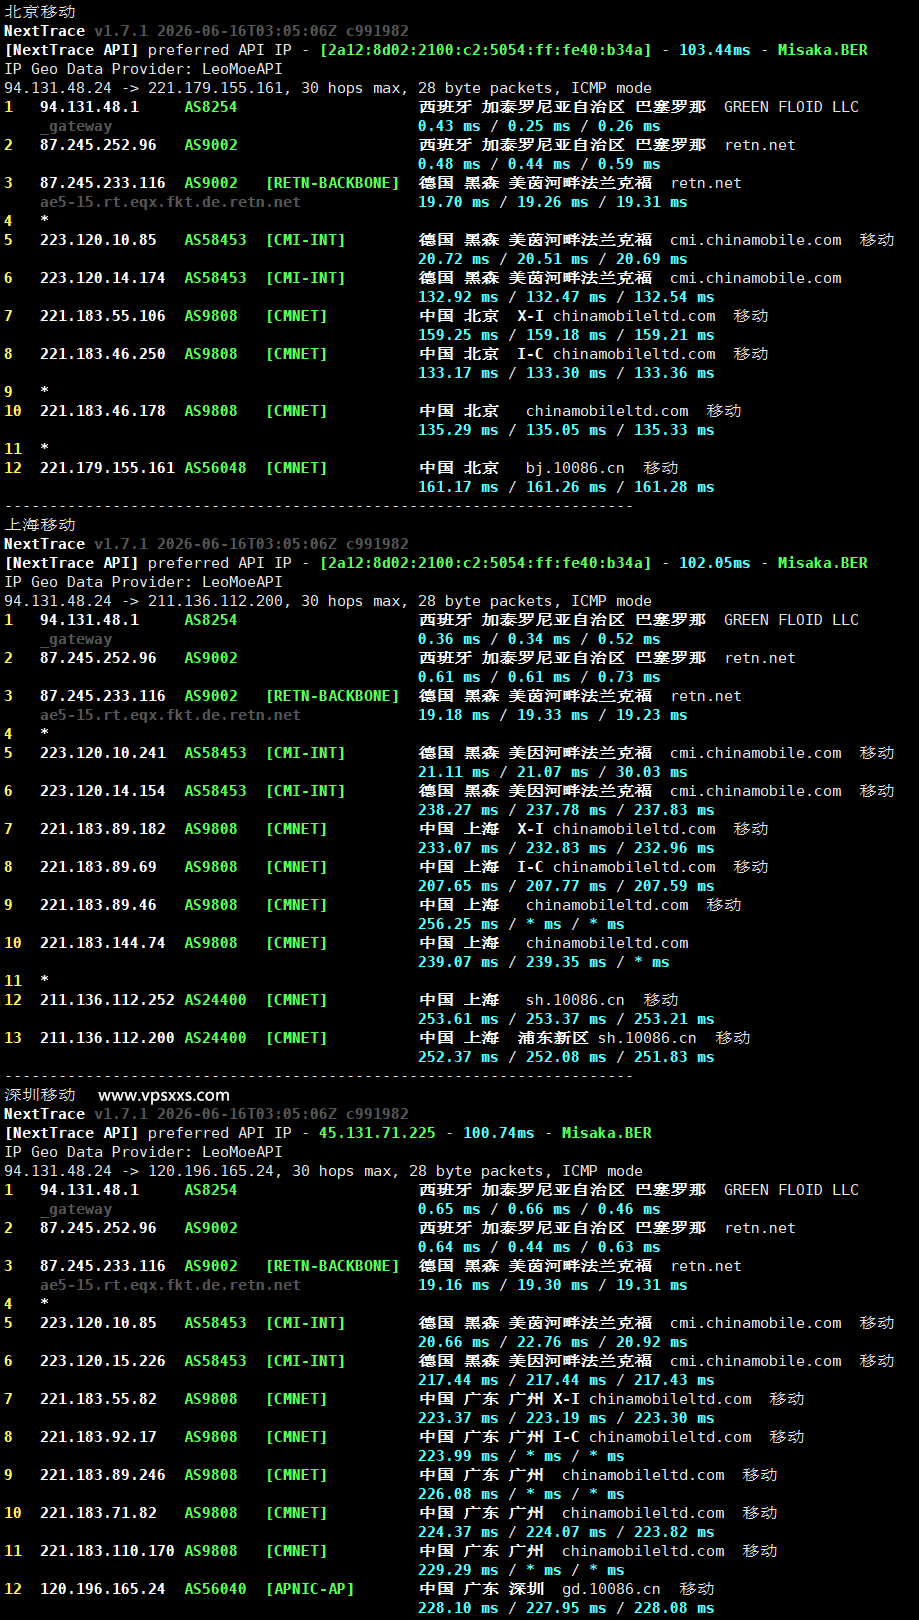Click hop IP 221.183.89.69

coord(98,867)
